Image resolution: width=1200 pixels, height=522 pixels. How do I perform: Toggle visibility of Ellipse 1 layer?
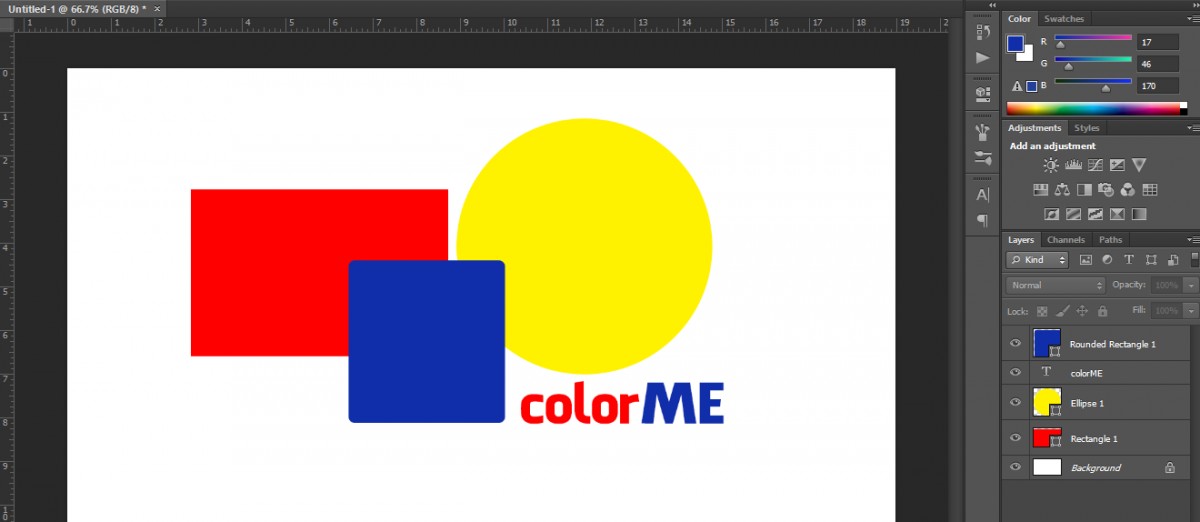[x=1016, y=403]
